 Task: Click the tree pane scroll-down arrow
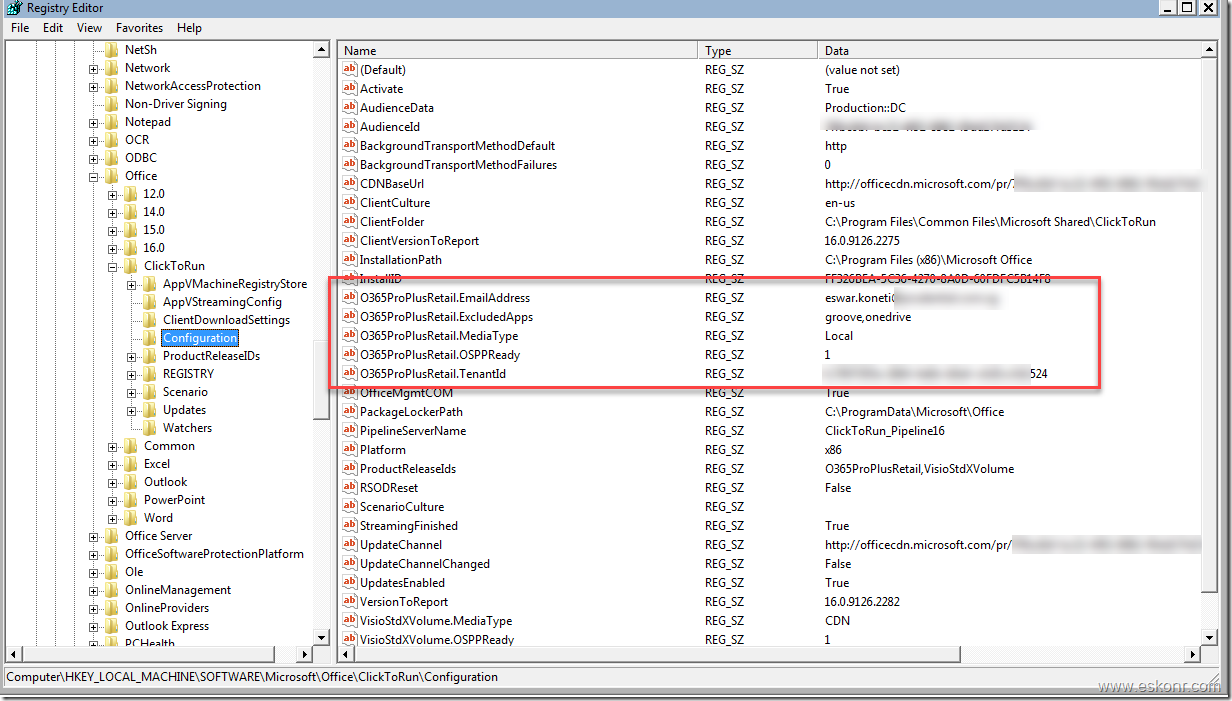(321, 636)
